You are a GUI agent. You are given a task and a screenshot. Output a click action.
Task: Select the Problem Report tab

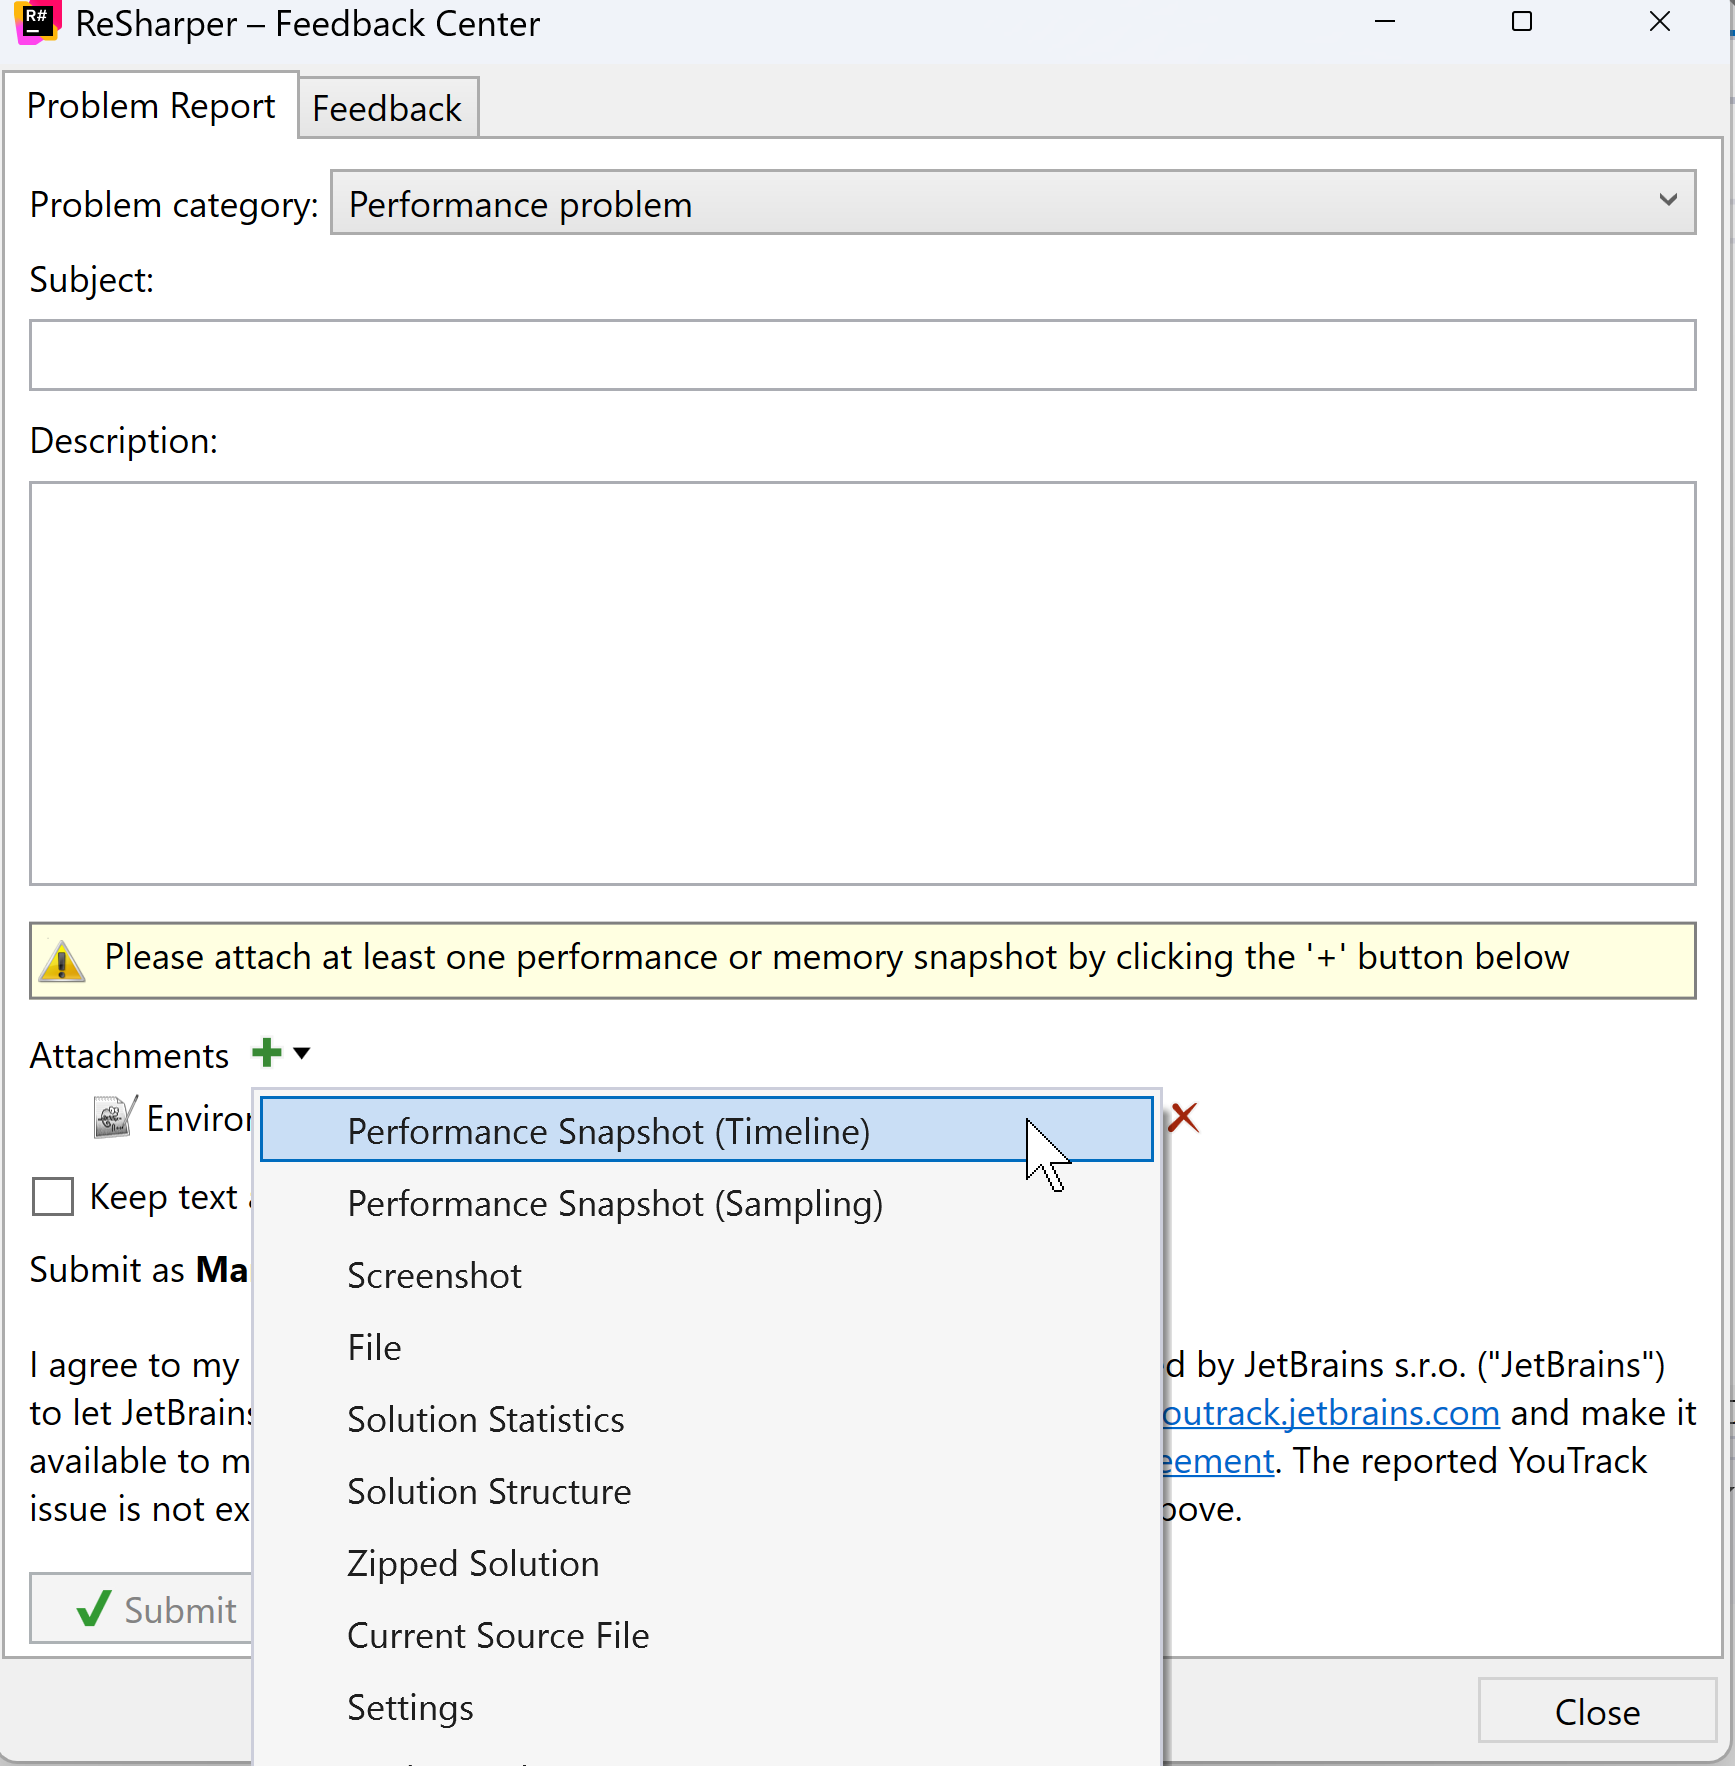(x=151, y=105)
